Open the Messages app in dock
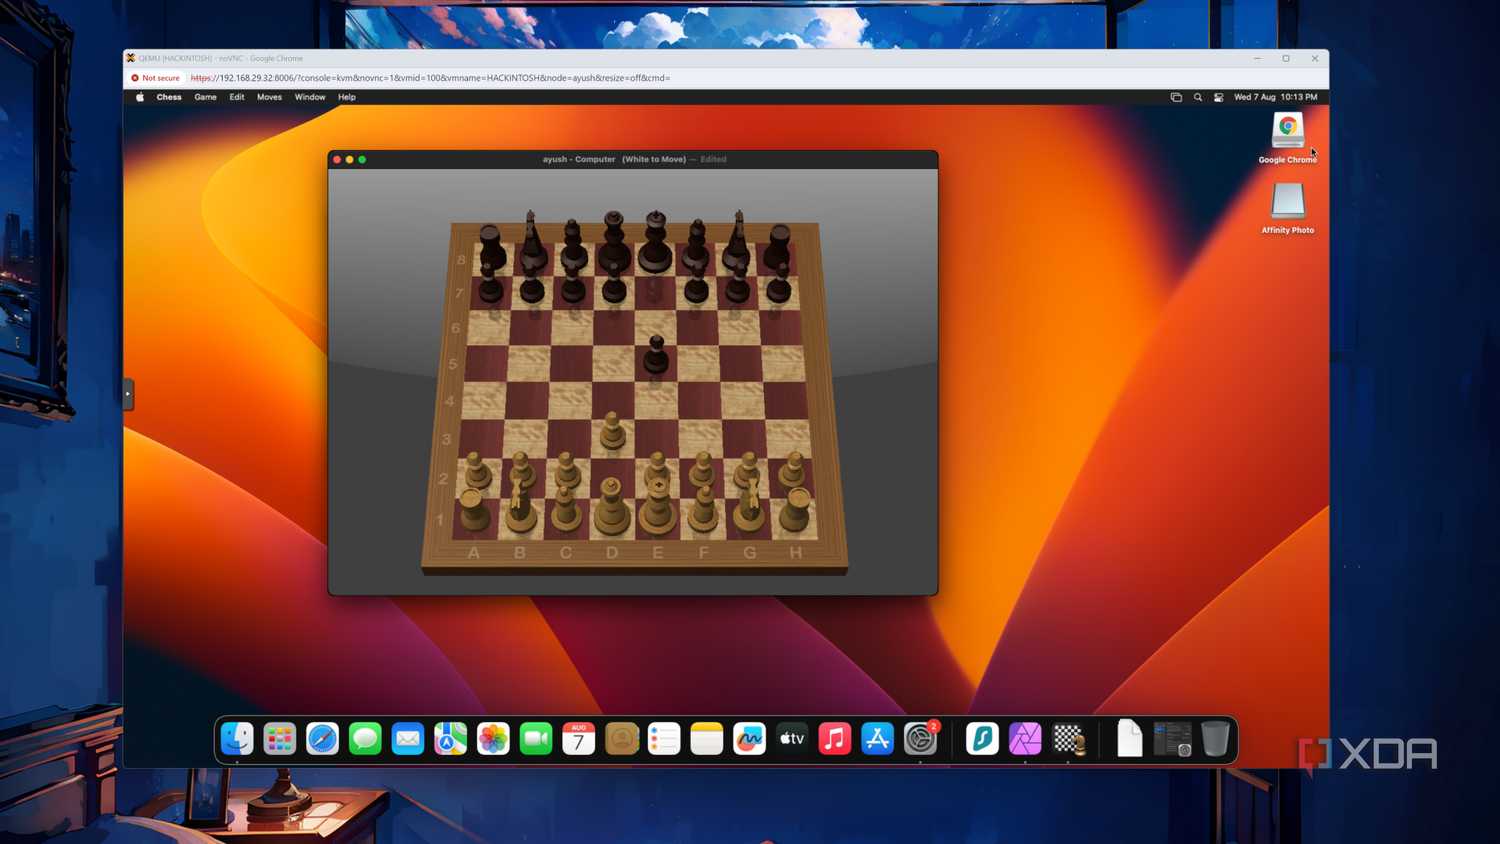 coord(365,739)
